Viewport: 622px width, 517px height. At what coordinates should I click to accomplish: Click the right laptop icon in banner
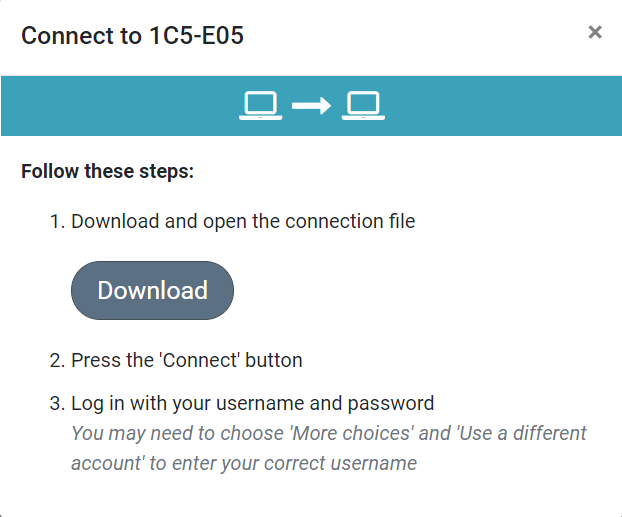click(x=363, y=106)
